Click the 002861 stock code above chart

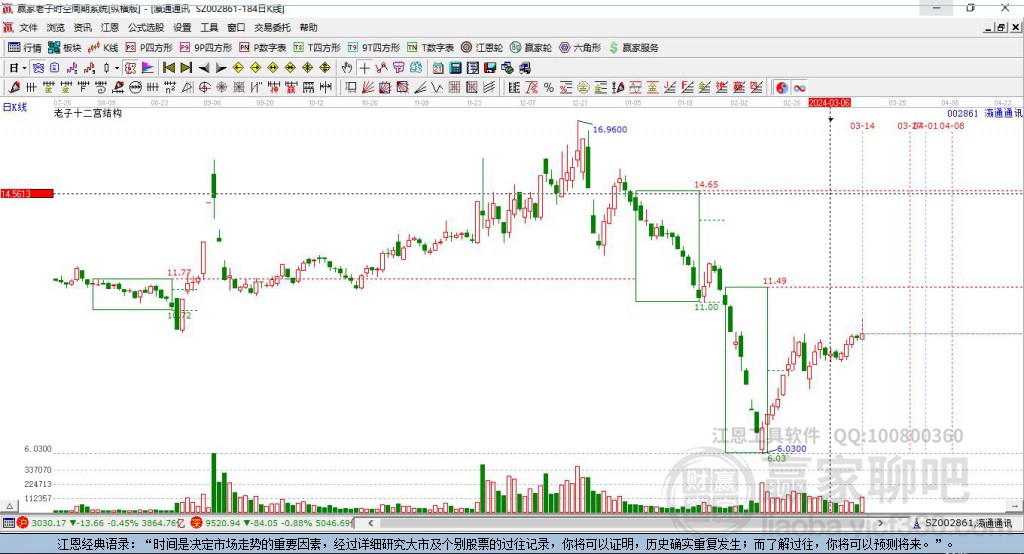click(x=963, y=113)
